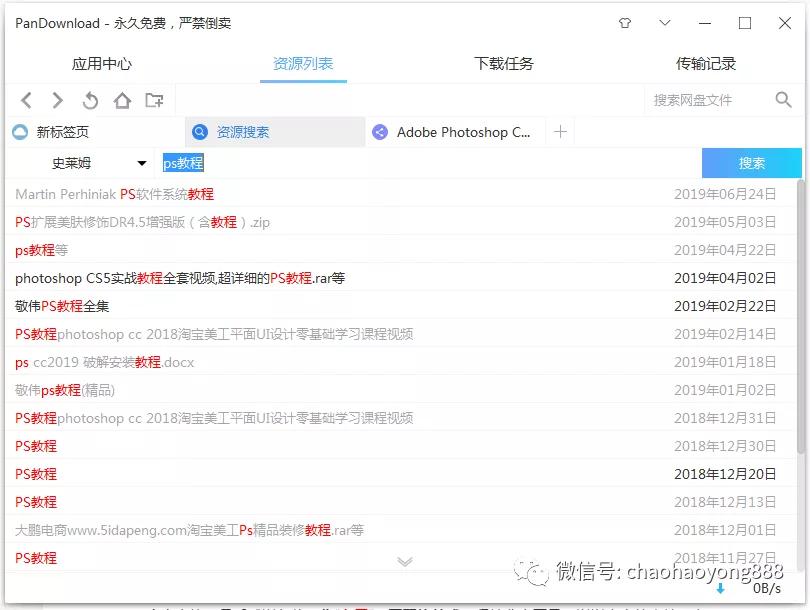Collapse the list with the bottom chevron
The width and height of the screenshot is (810, 610).
pyautogui.click(x=405, y=563)
